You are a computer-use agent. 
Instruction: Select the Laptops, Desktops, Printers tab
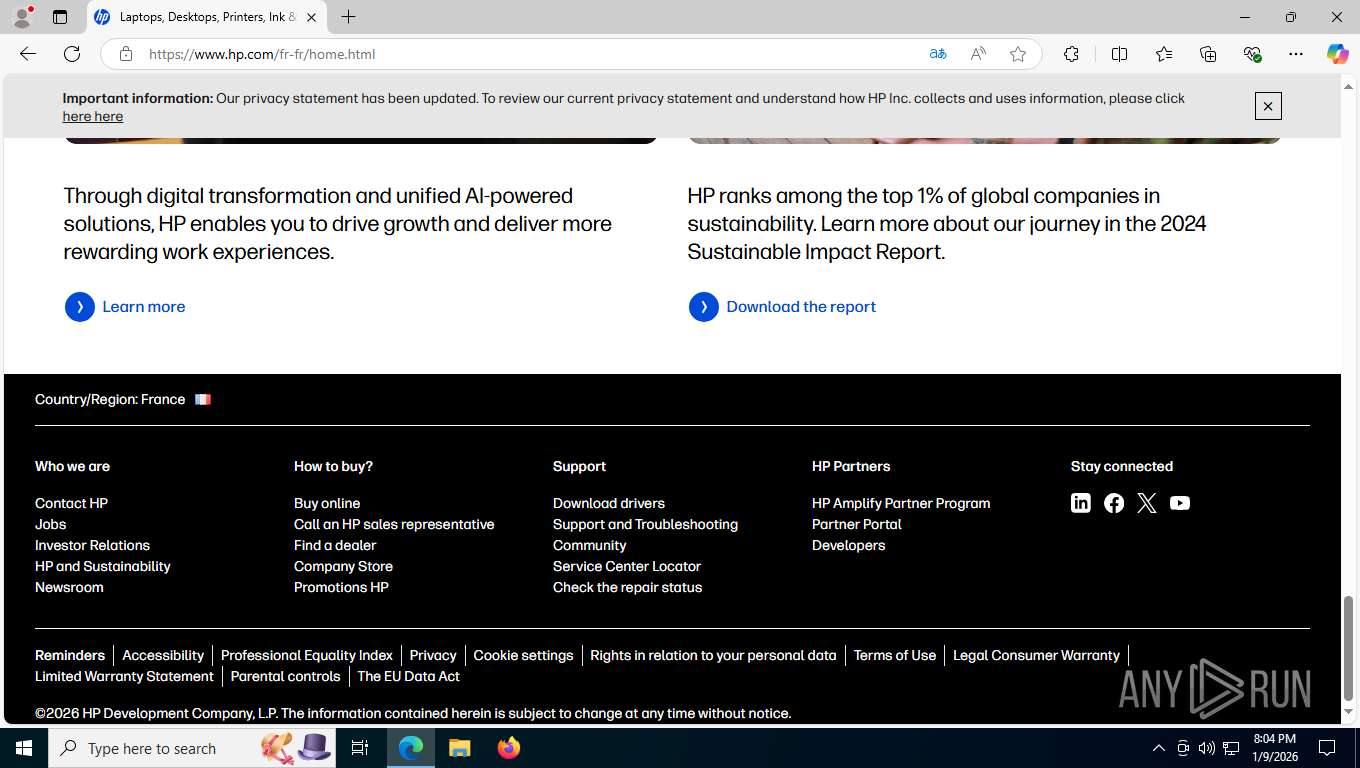pos(207,17)
